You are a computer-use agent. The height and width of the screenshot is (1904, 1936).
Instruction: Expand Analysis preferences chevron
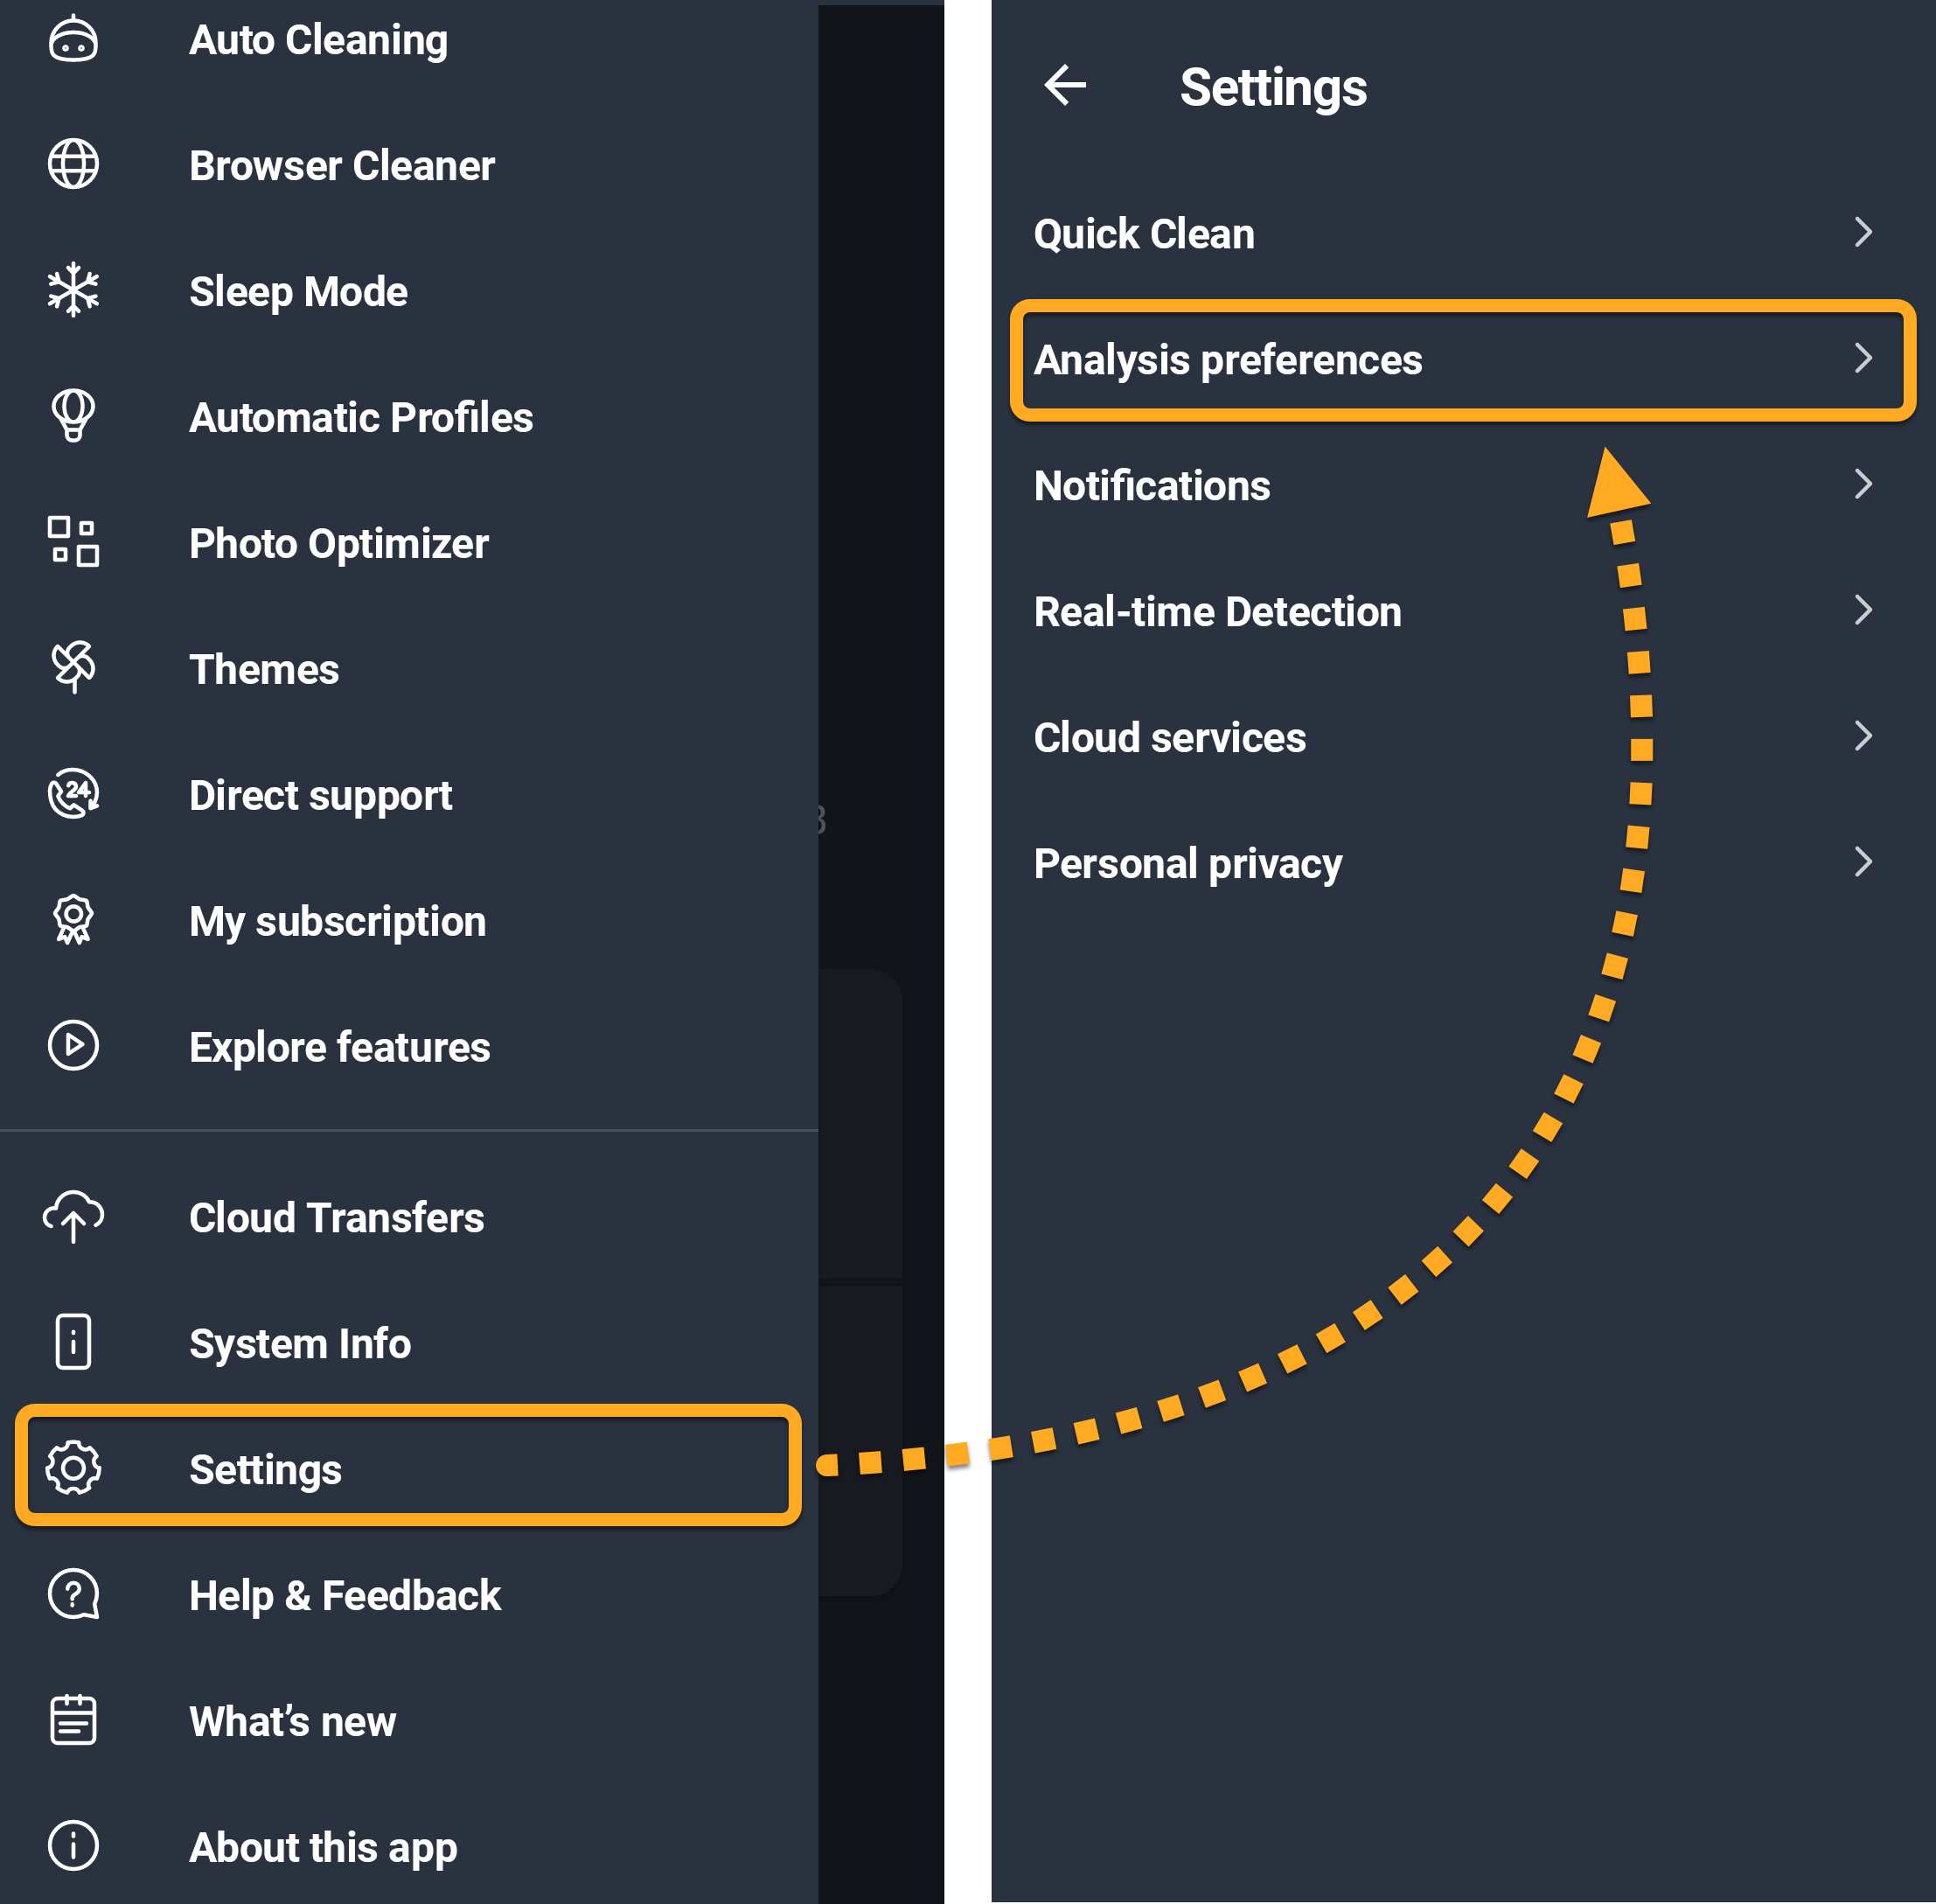1862,359
